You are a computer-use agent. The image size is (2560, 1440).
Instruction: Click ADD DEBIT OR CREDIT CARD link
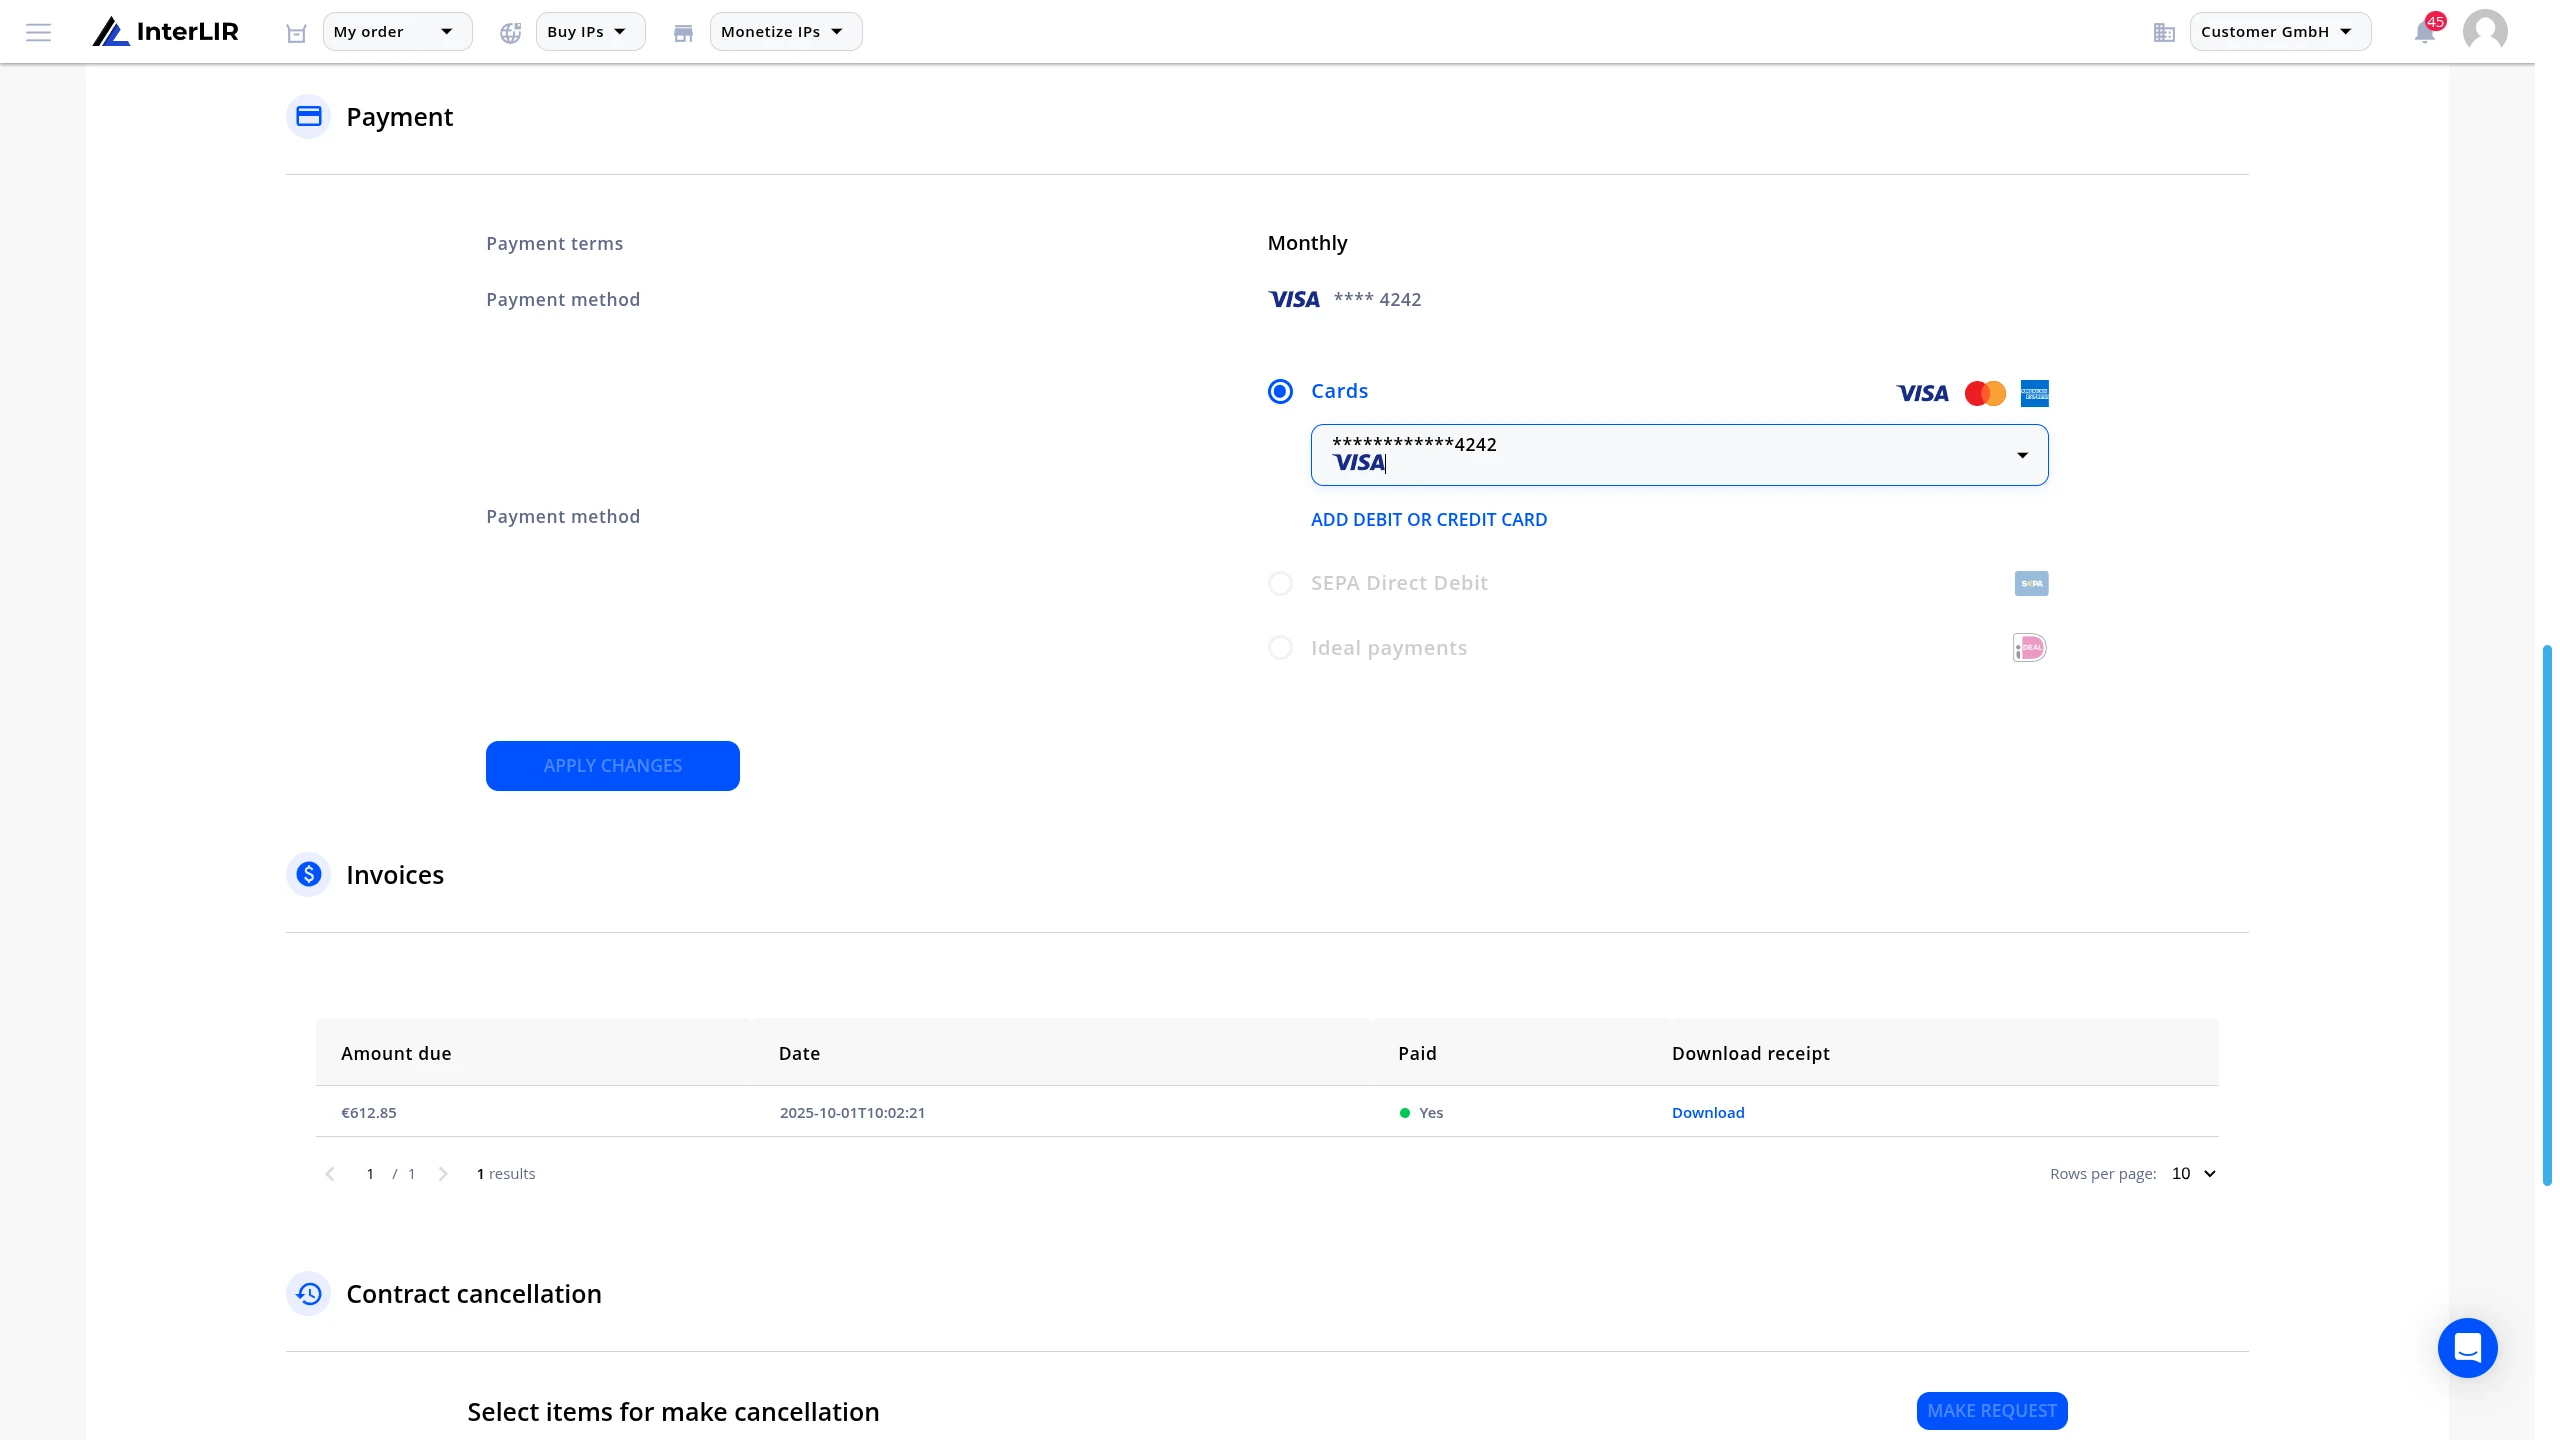[x=1428, y=520]
